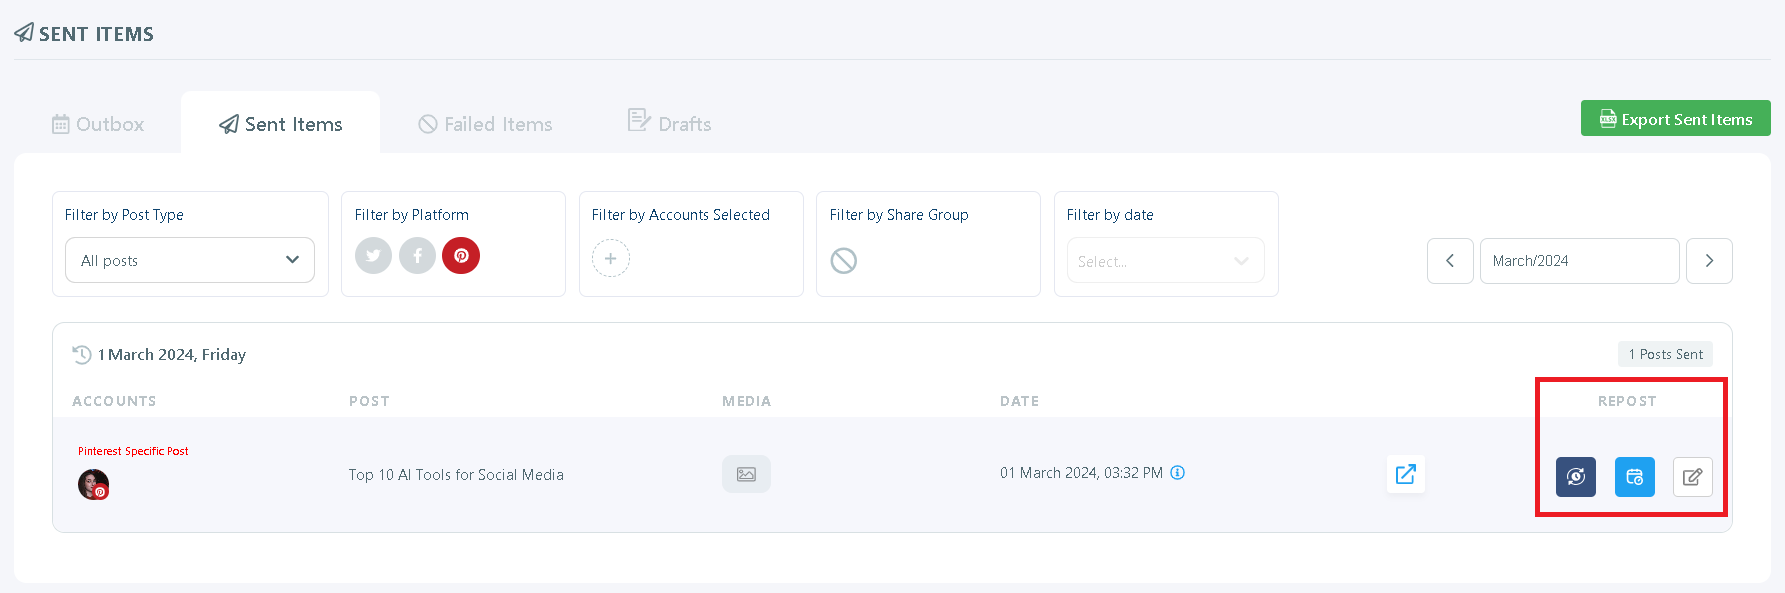Click the share group no-selection icon
Viewport: 1785px width, 593px height.
[x=844, y=261]
